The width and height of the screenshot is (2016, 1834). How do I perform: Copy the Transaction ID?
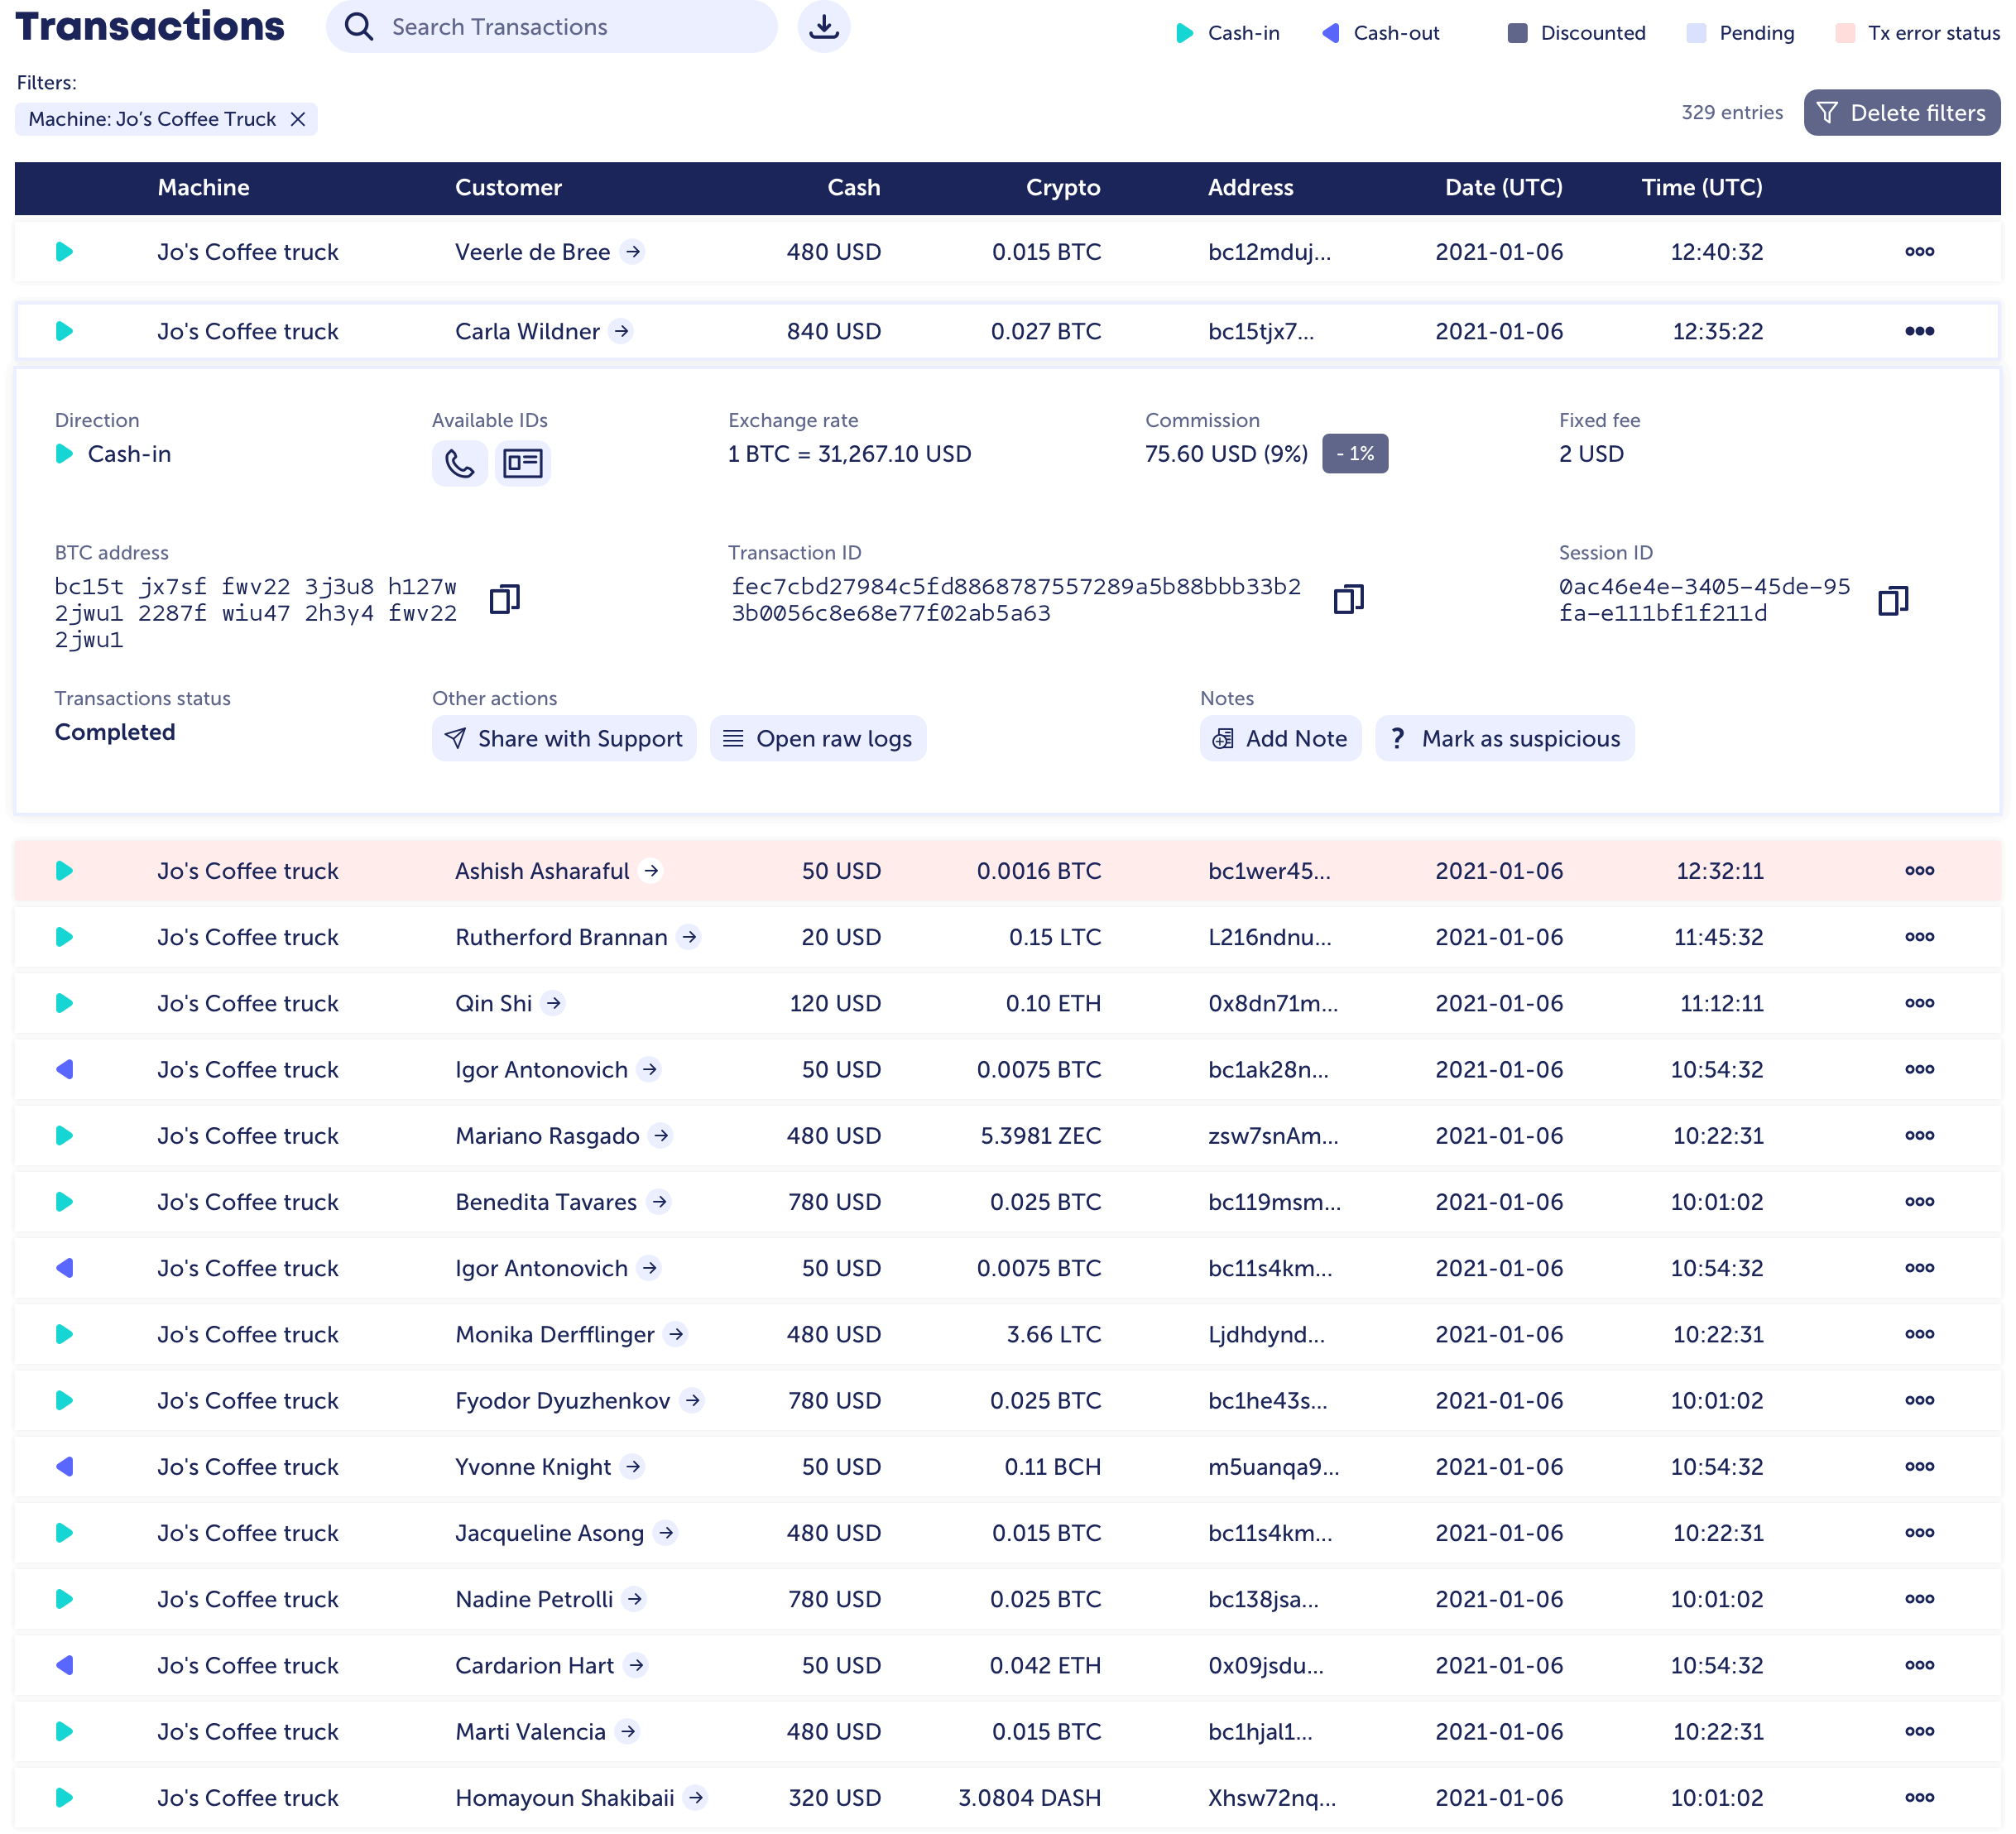click(x=1348, y=599)
